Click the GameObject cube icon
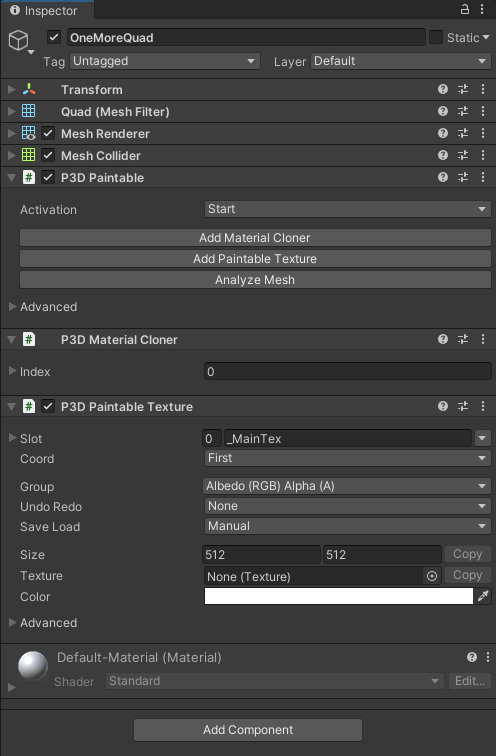 pyautogui.click(x=19, y=40)
